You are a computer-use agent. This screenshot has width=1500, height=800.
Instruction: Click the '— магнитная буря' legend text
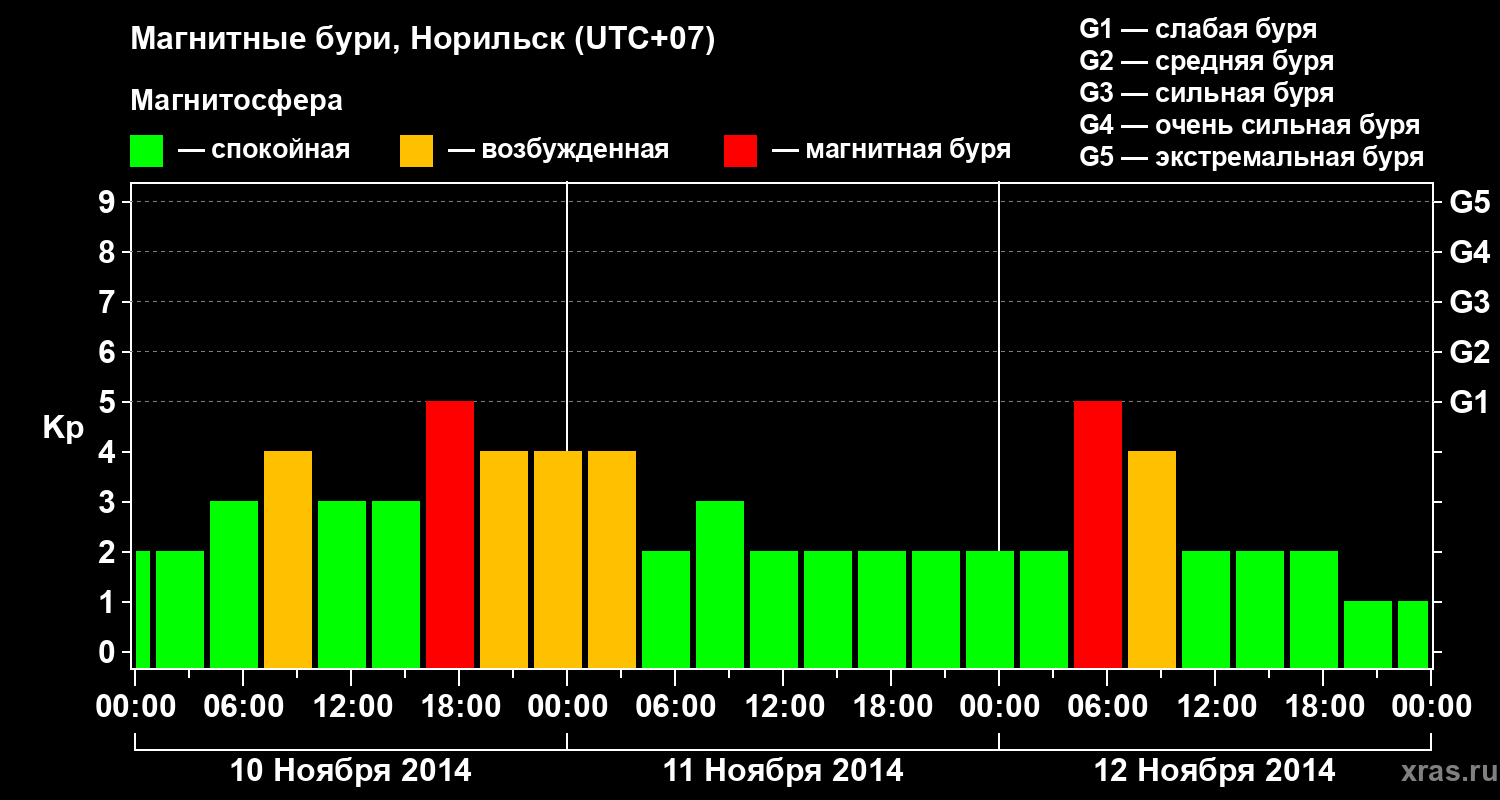click(x=892, y=150)
